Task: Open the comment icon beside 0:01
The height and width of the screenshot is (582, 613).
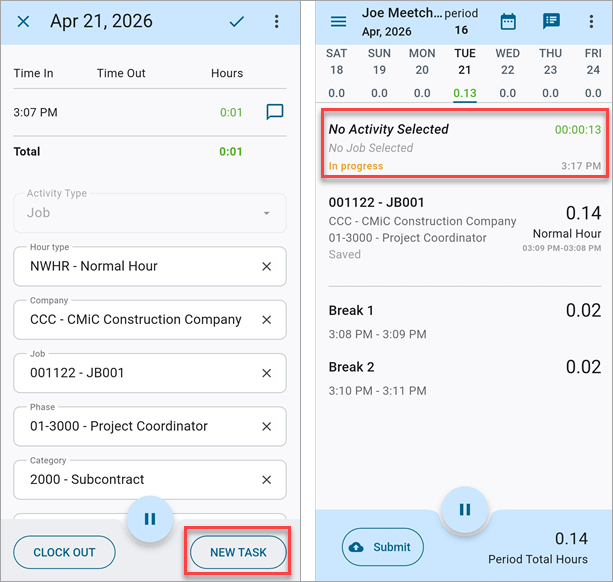Action: pos(275,112)
